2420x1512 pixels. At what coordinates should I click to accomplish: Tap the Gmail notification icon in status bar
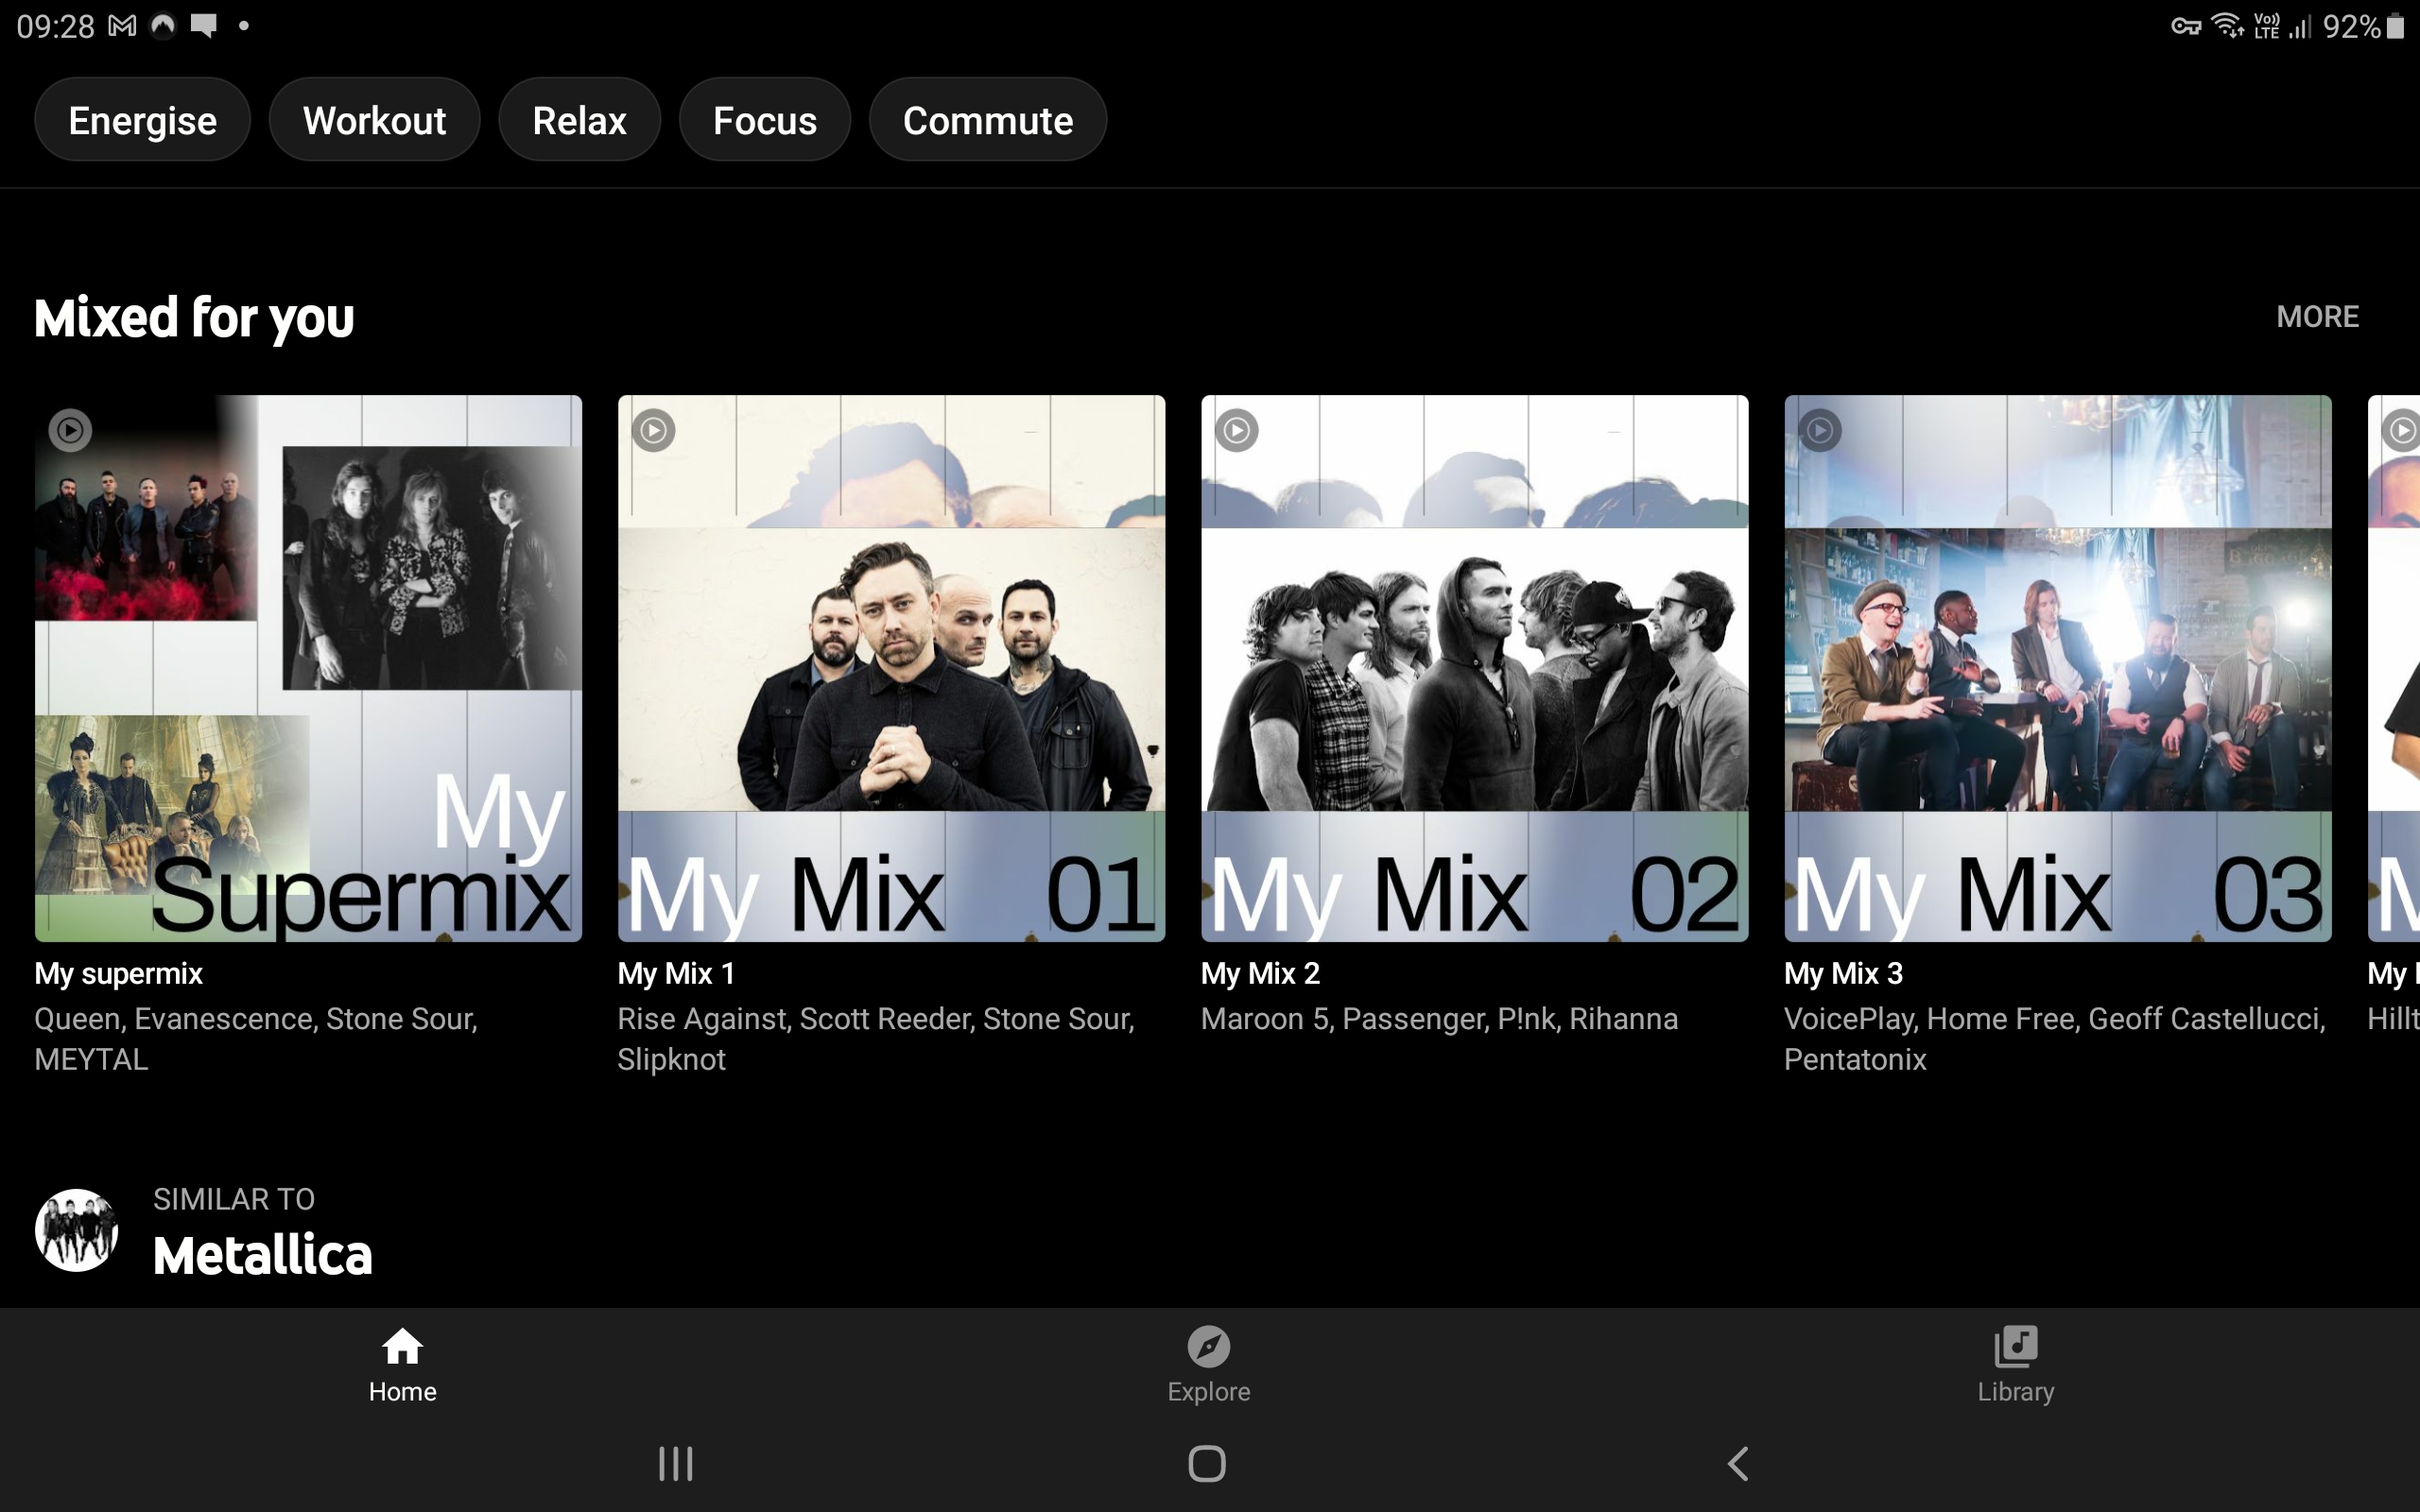tap(122, 26)
